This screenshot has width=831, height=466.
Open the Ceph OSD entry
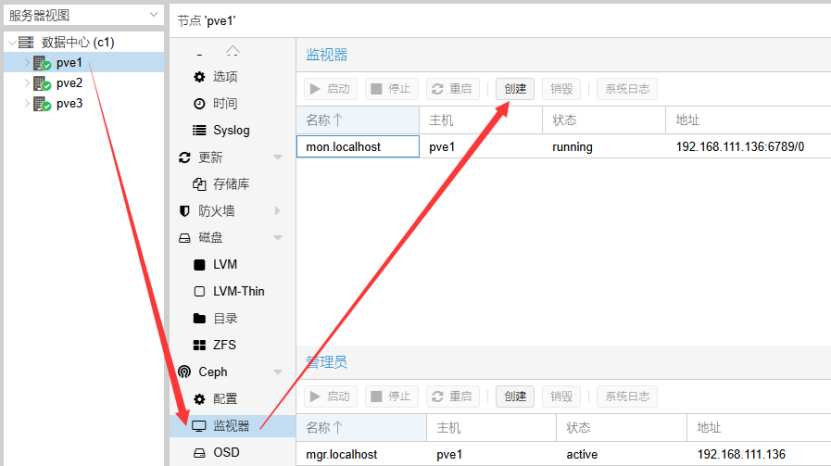226,452
